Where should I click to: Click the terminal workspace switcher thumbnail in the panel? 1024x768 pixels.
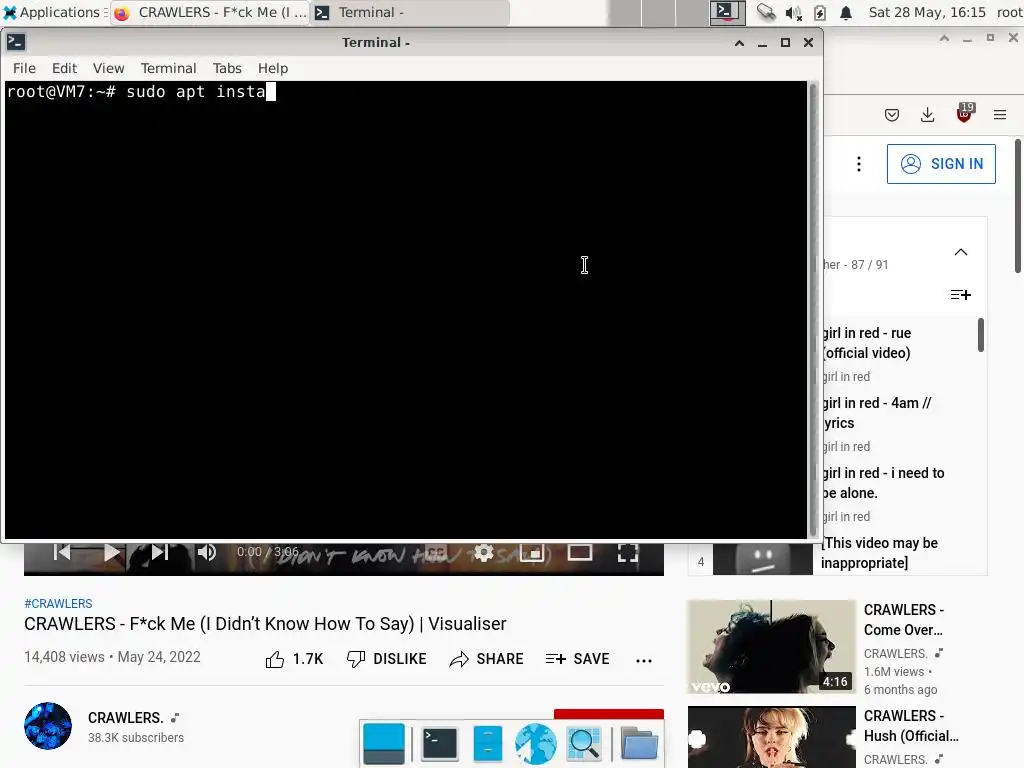pos(727,12)
